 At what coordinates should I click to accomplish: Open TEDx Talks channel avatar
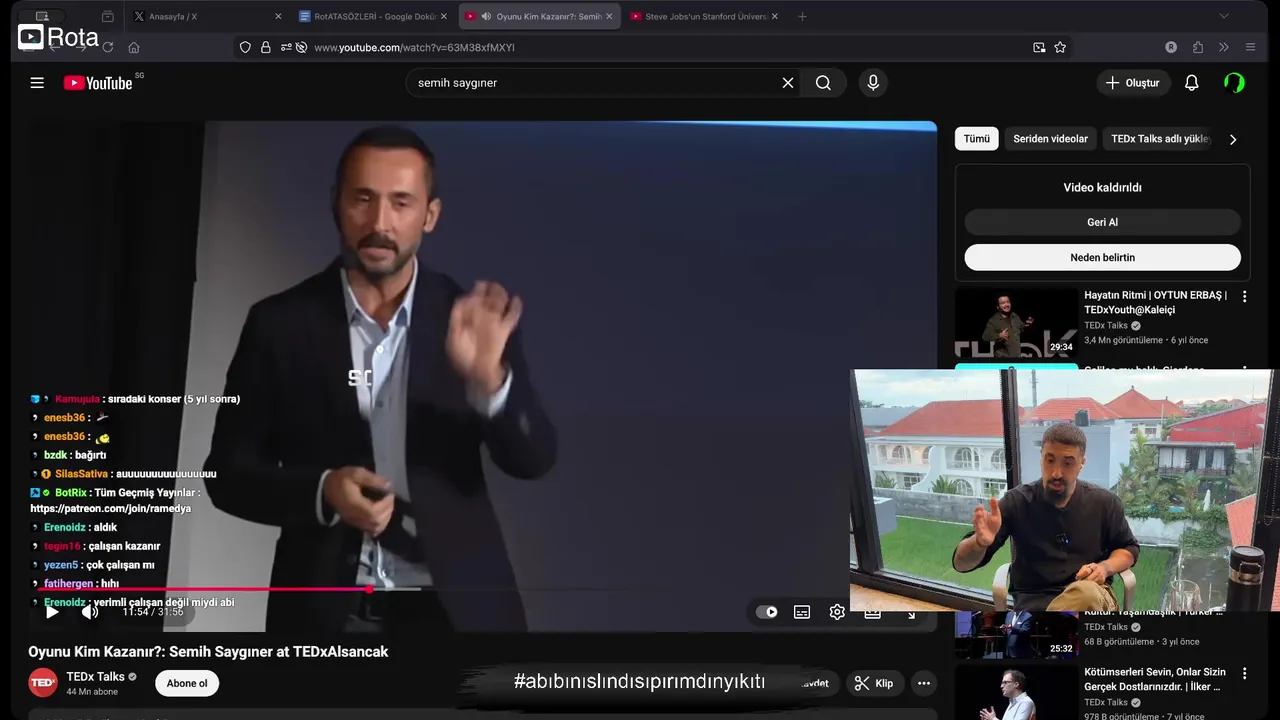point(43,683)
